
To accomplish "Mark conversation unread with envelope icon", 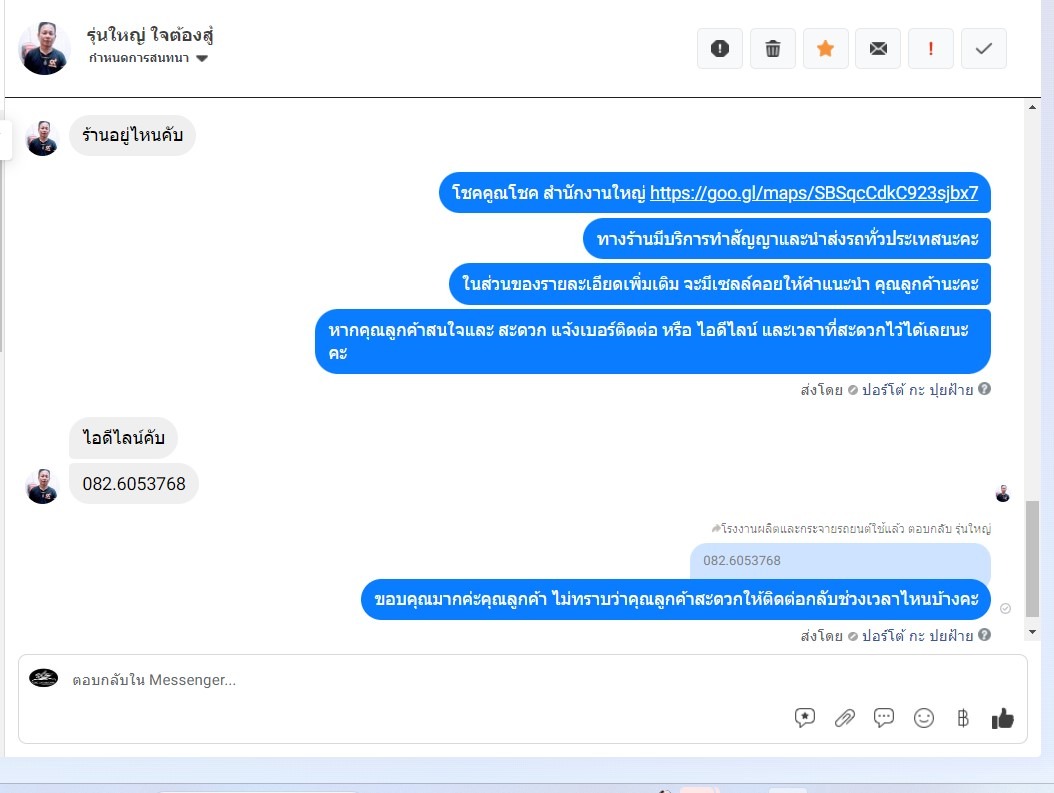I will pyautogui.click(x=878, y=48).
